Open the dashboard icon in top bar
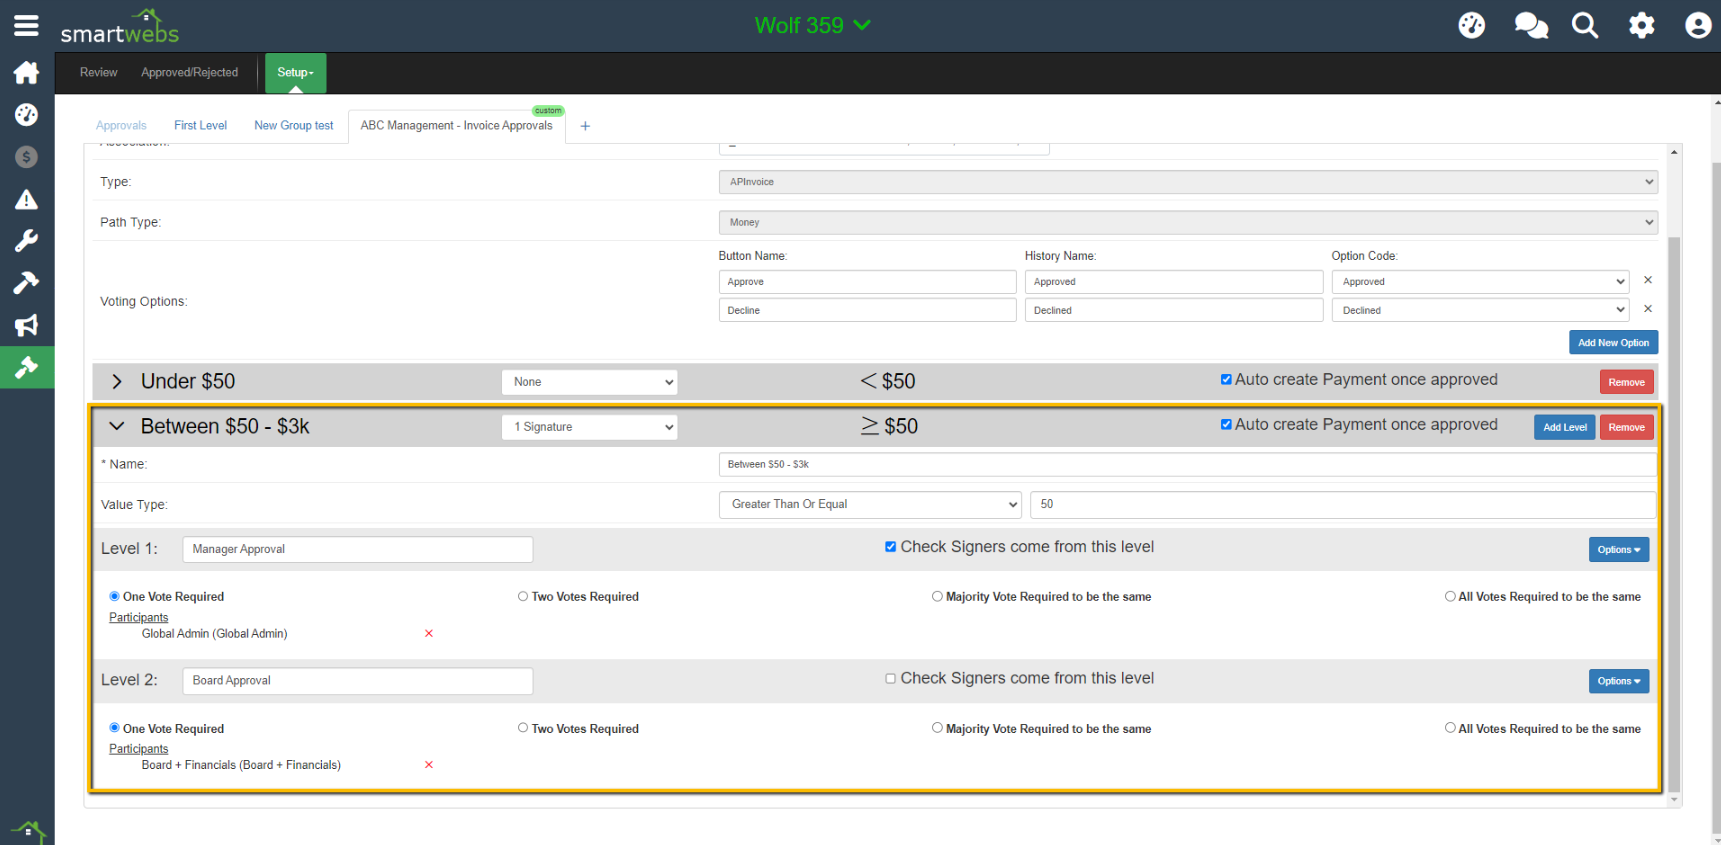Image resolution: width=1721 pixels, height=845 pixels. pos(1472,25)
